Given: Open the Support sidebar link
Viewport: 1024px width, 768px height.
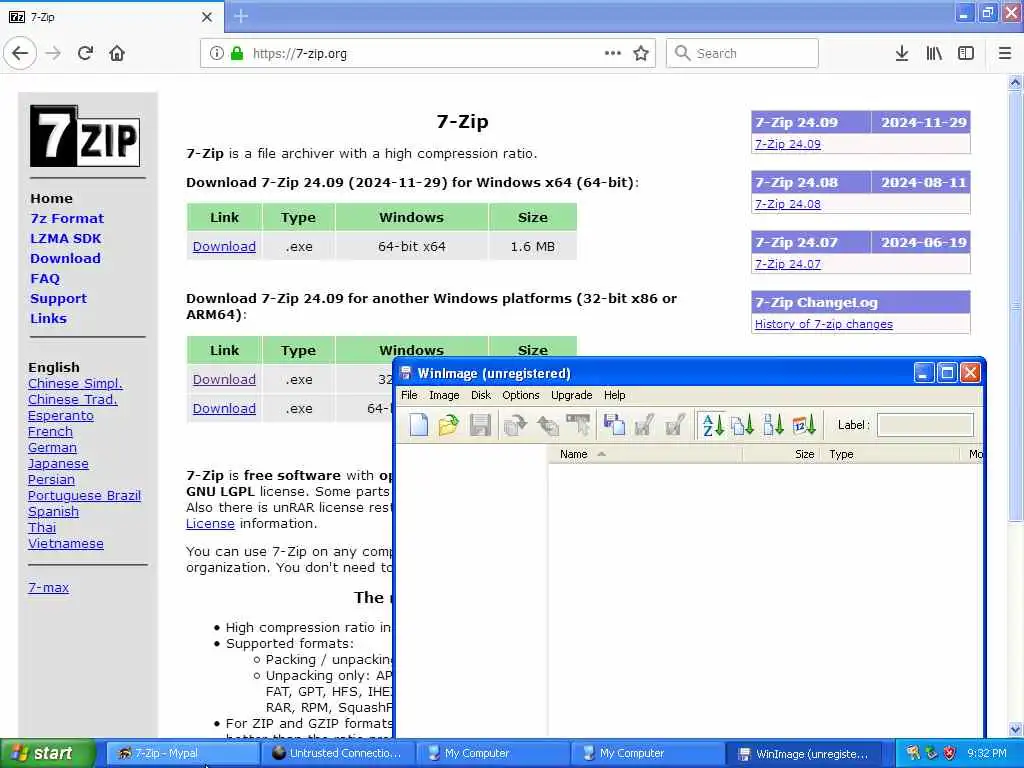Looking at the screenshot, I should (58, 298).
